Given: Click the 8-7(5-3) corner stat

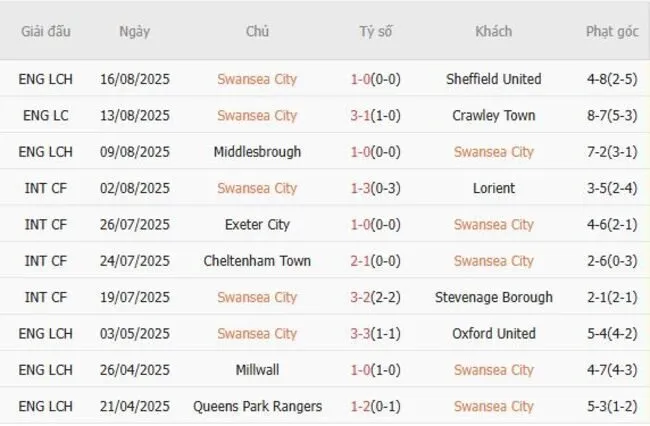Looking at the screenshot, I should tap(612, 115).
